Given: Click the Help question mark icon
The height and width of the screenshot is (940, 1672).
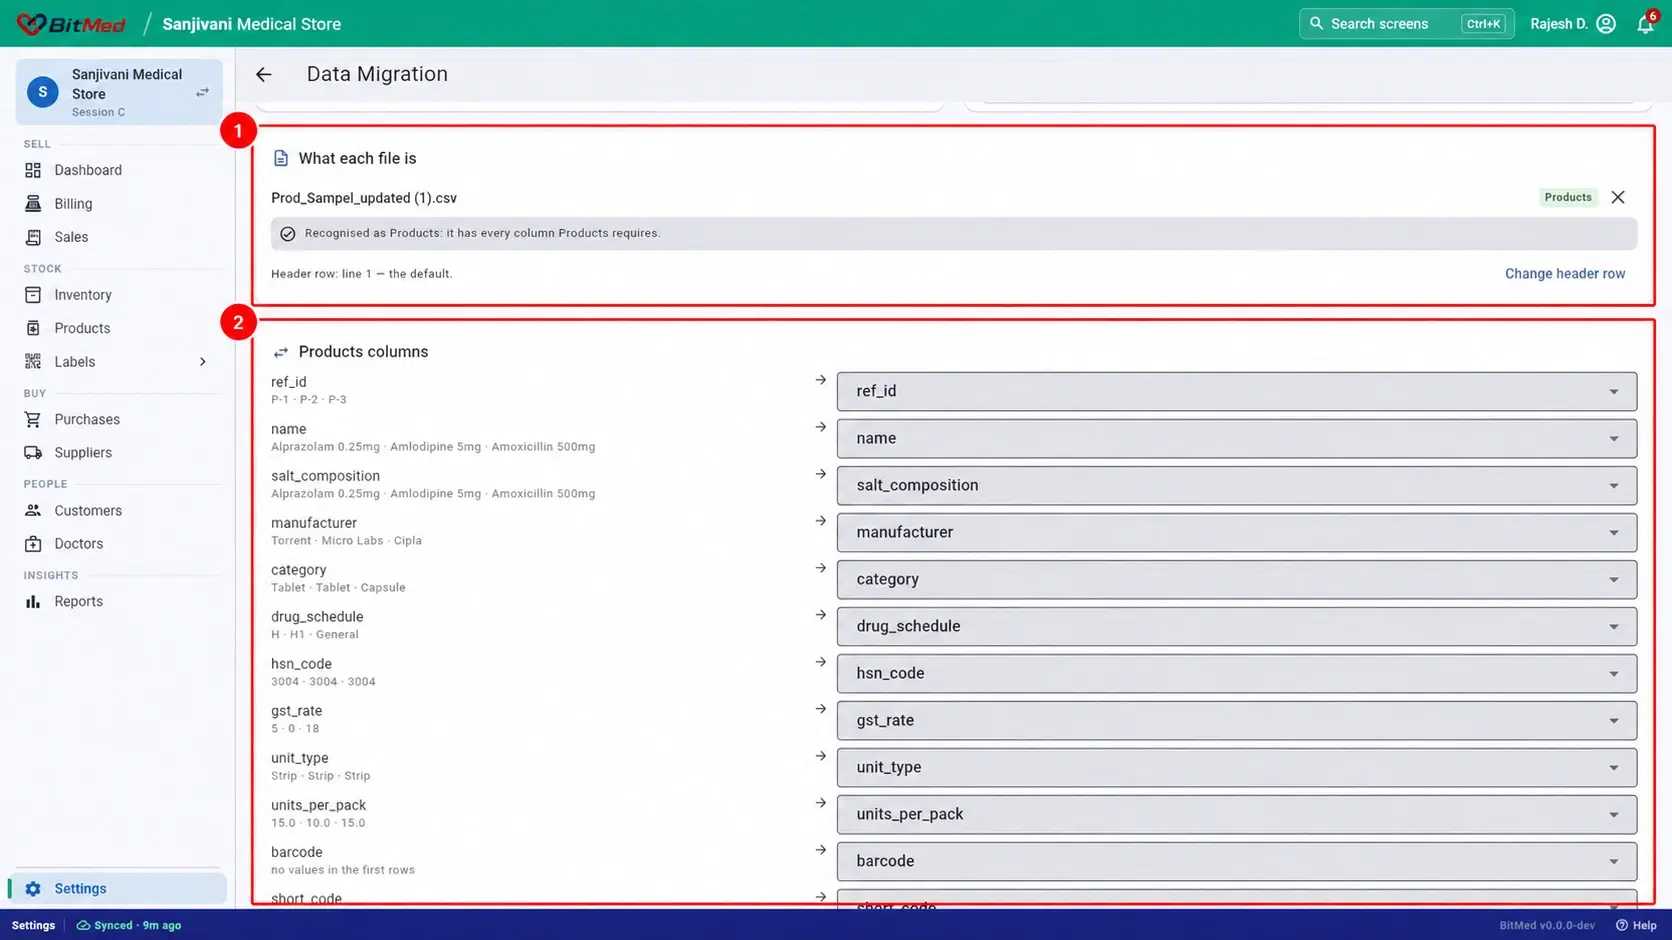Looking at the screenshot, I should tap(1622, 925).
